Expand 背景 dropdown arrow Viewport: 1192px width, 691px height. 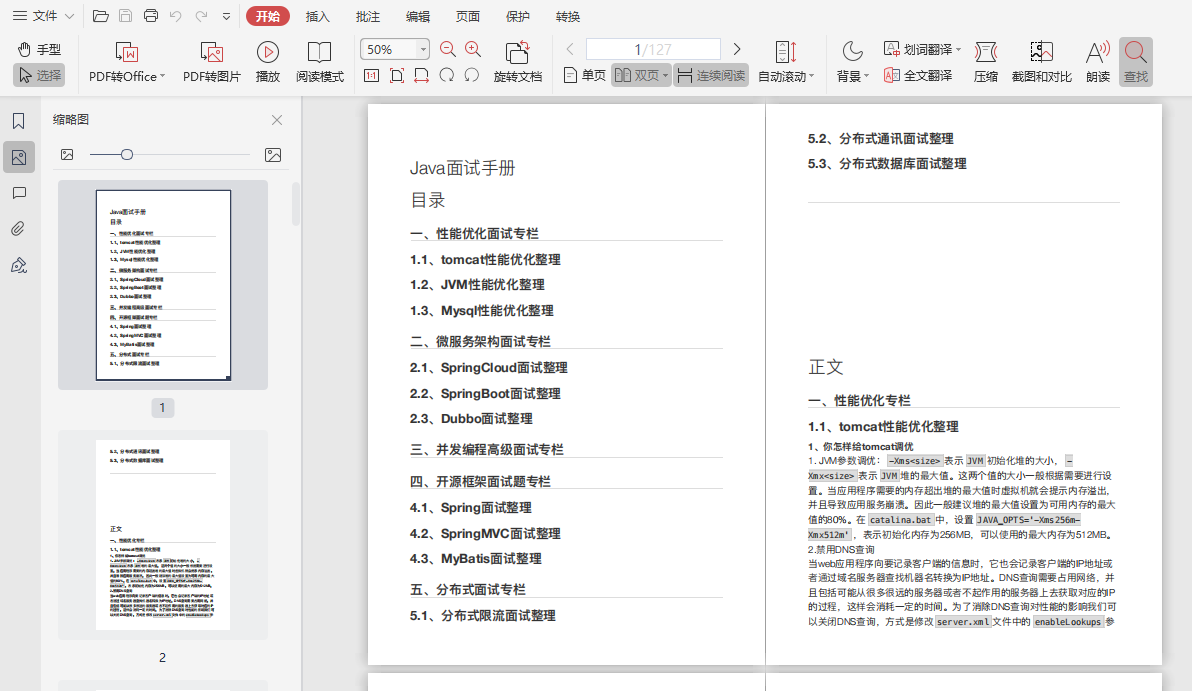click(867, 77)
